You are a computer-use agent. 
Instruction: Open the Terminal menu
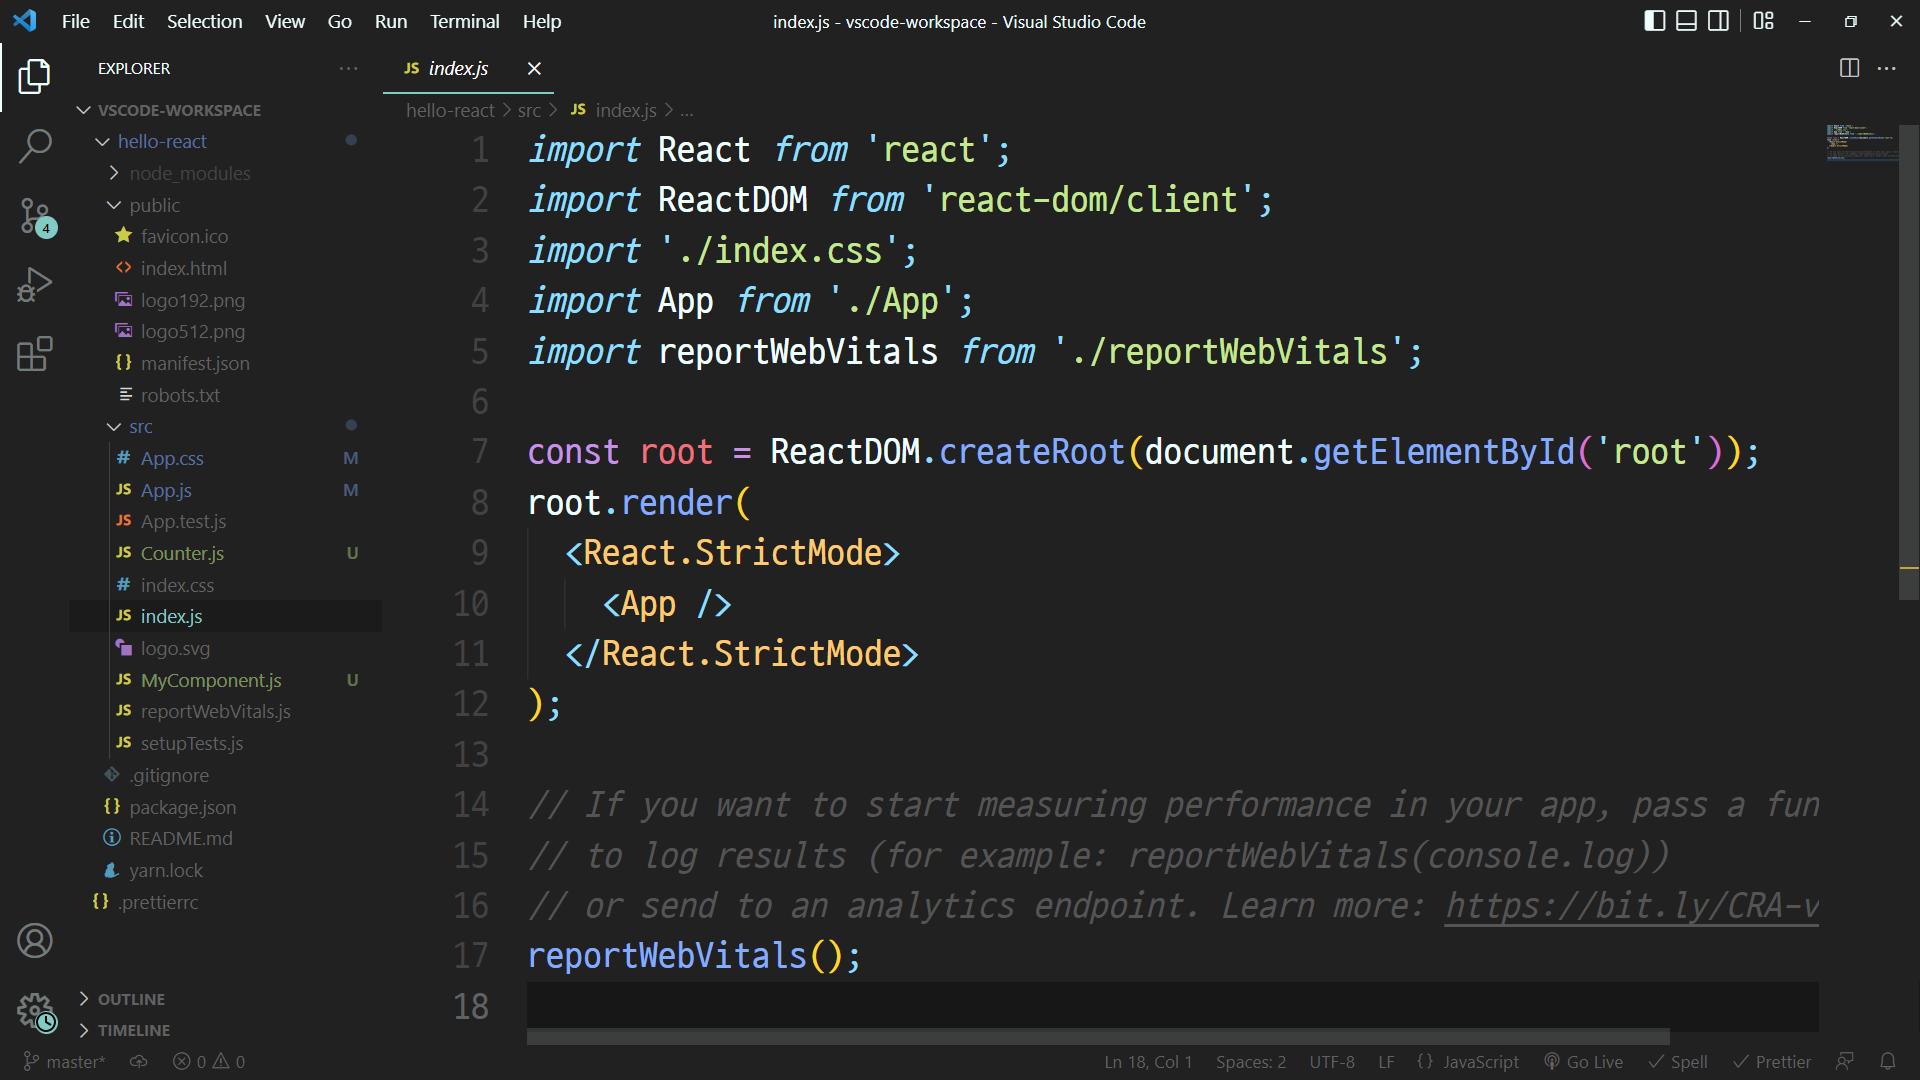pos(463,21)
